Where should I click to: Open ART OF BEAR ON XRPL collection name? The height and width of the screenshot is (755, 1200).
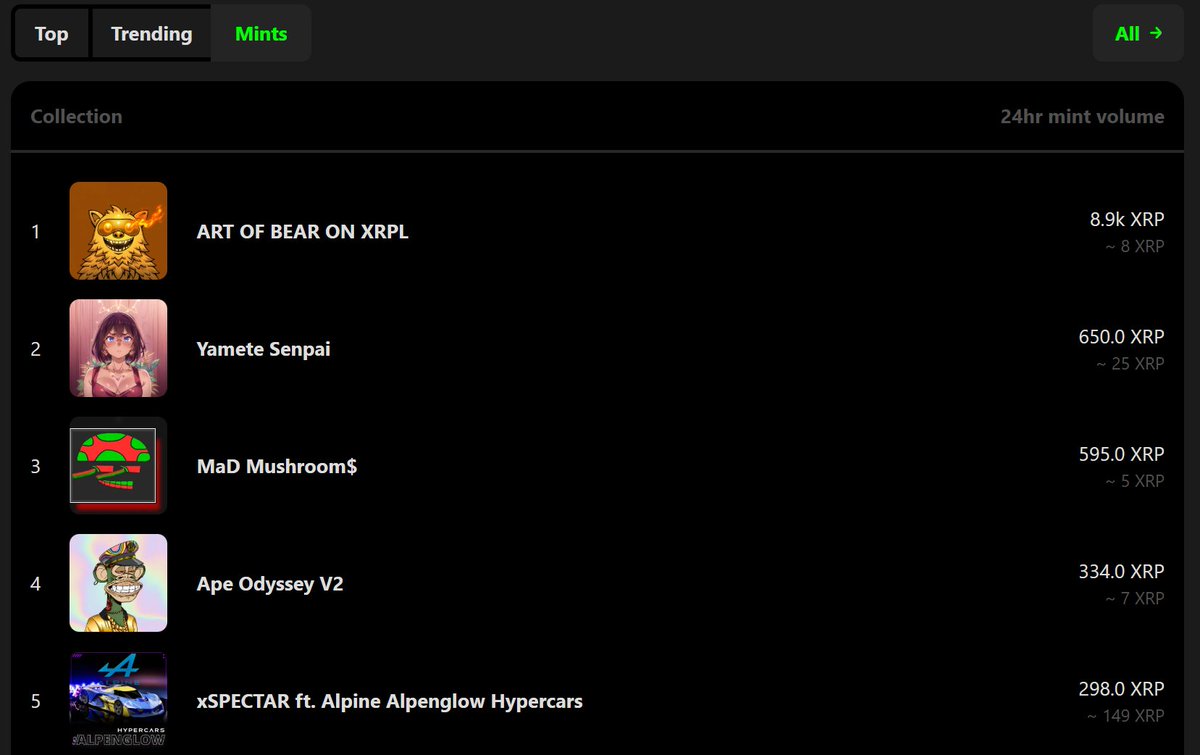(302, 232)
